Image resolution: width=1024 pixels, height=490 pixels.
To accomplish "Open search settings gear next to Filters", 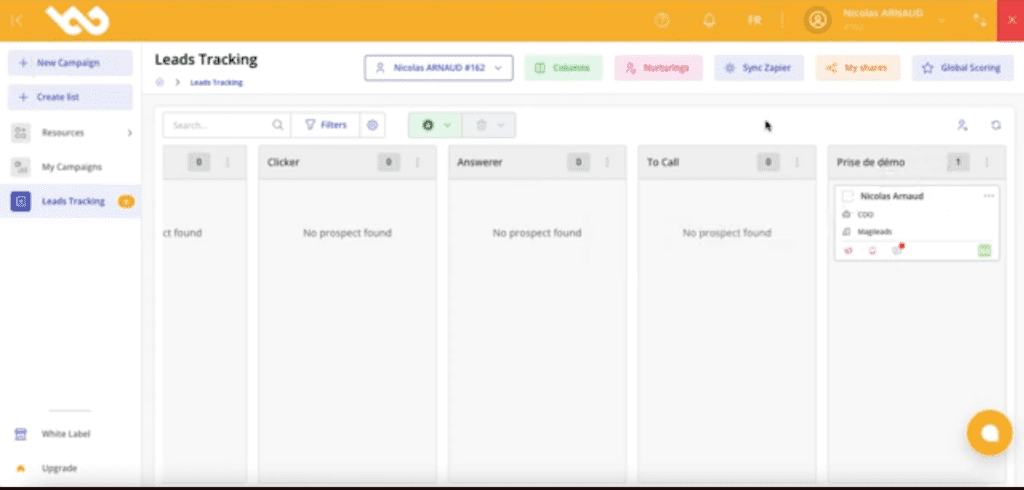I will click(x=373, y=125).
